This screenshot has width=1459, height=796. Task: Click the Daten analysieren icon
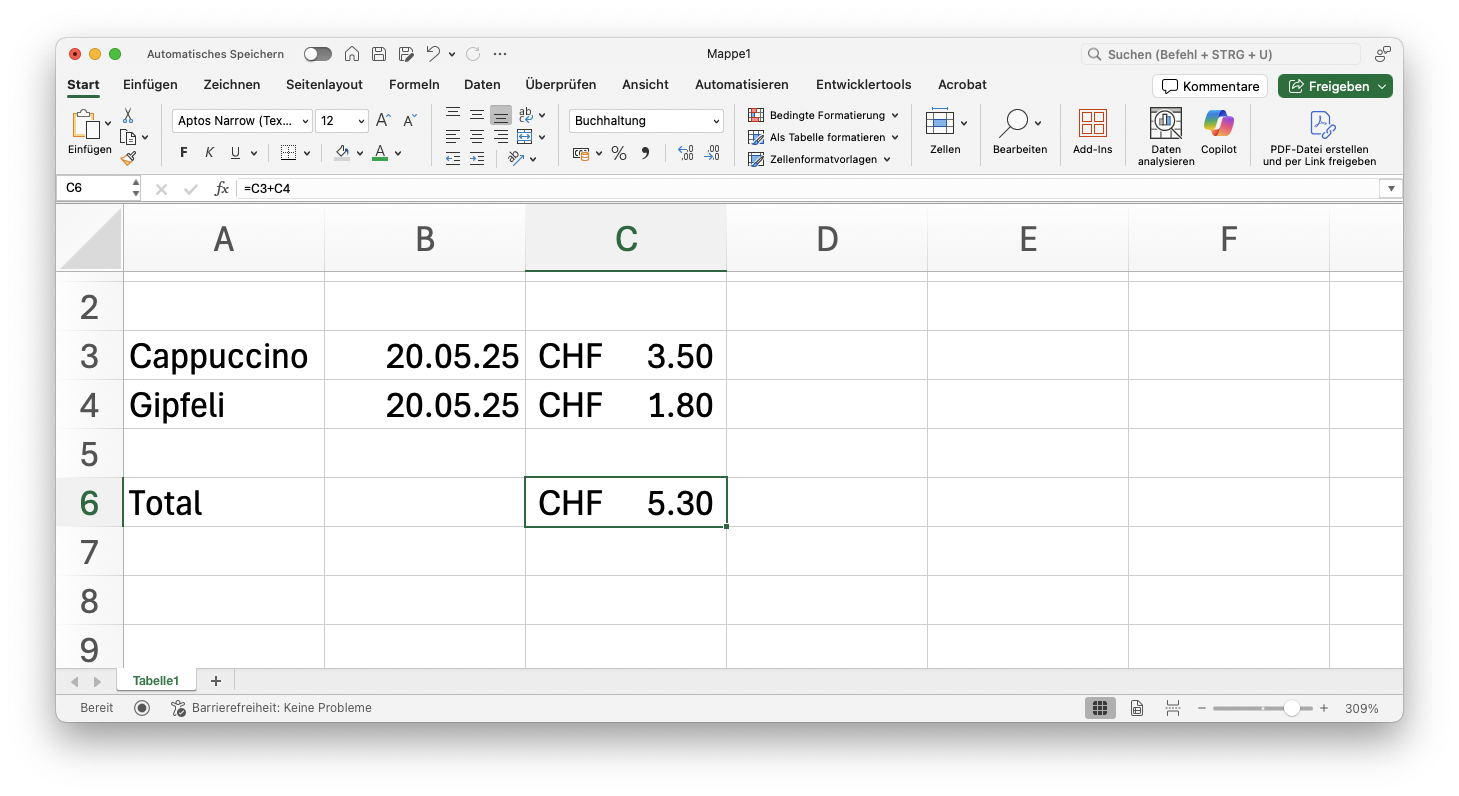coord(1165,132)
